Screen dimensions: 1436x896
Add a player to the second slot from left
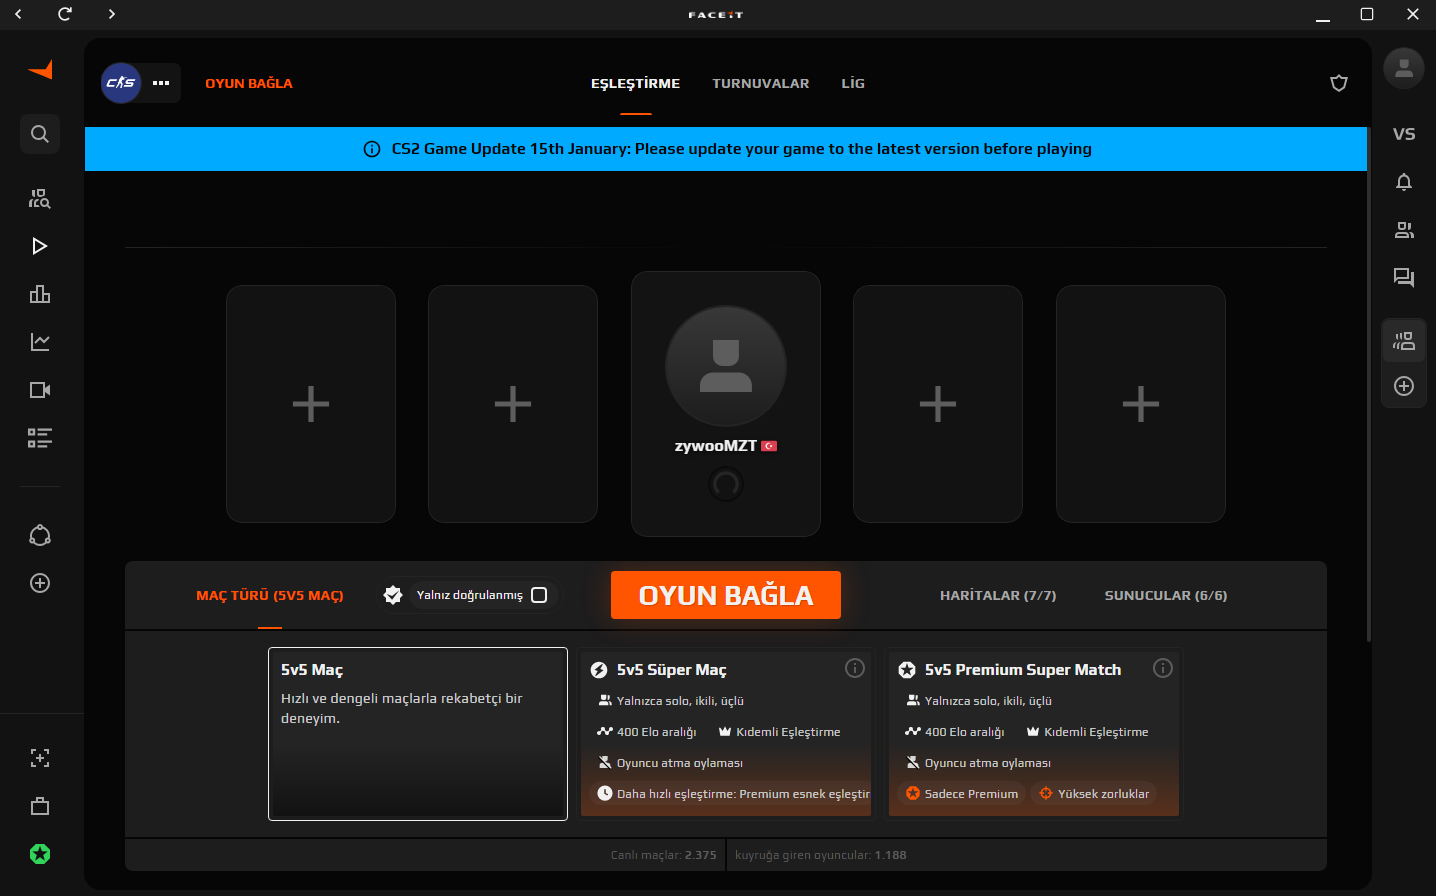coord(513,404)
